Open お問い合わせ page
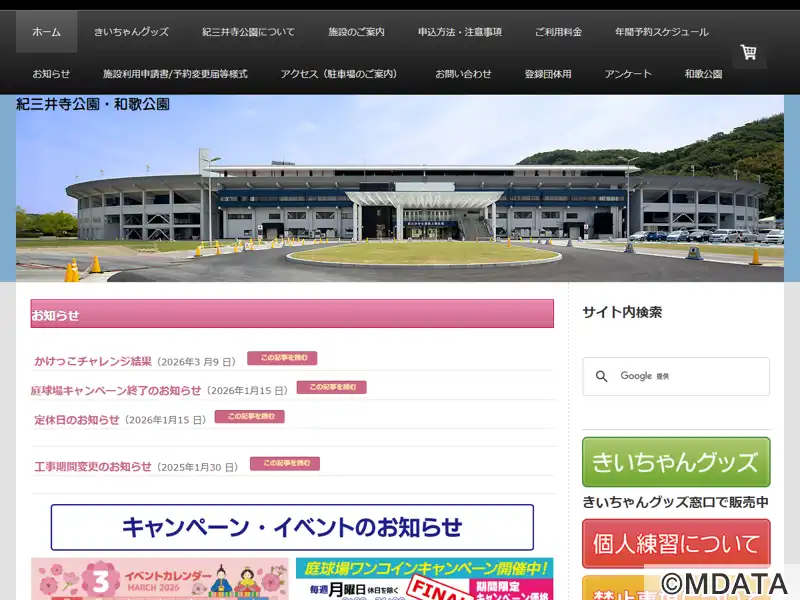The width and height of the screenshot is (800, 600). 463,74
